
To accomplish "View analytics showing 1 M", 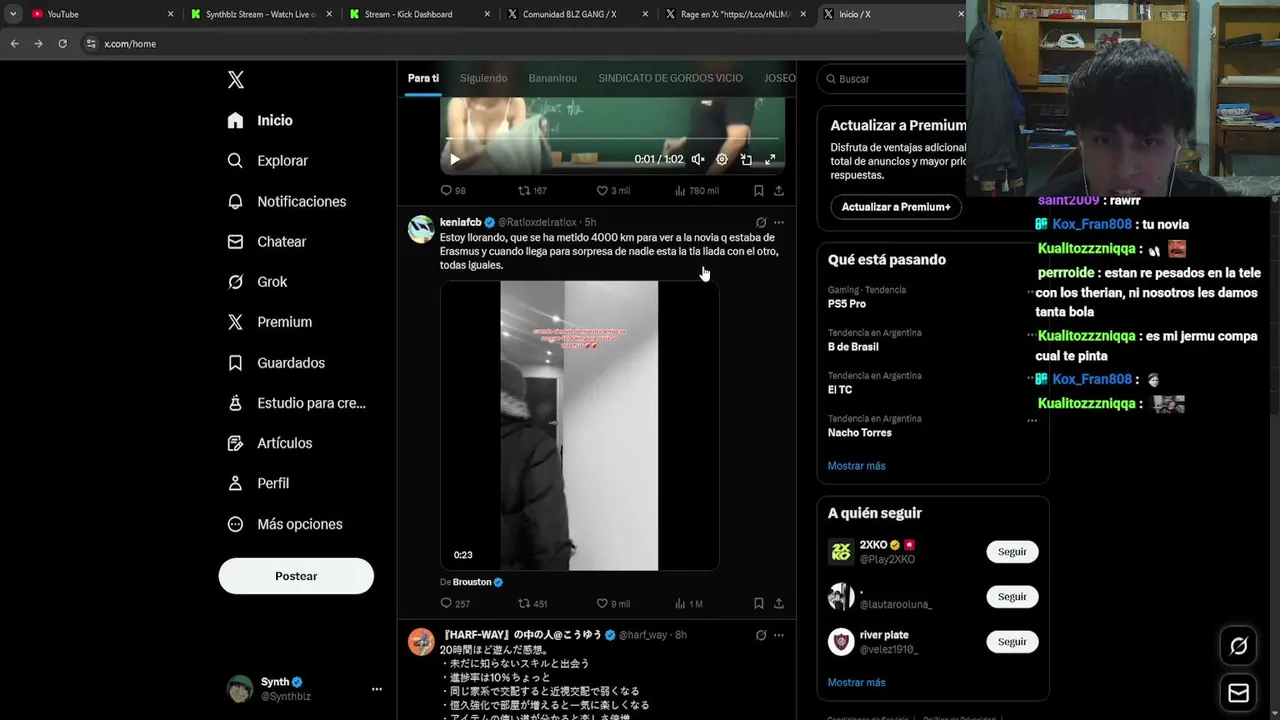I will [x=688, y=603].
